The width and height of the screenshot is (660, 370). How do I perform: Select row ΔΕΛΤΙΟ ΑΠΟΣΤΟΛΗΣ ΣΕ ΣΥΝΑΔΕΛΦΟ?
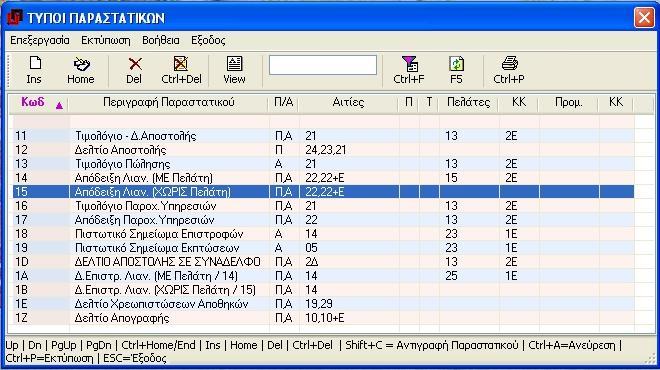point(323,261)
